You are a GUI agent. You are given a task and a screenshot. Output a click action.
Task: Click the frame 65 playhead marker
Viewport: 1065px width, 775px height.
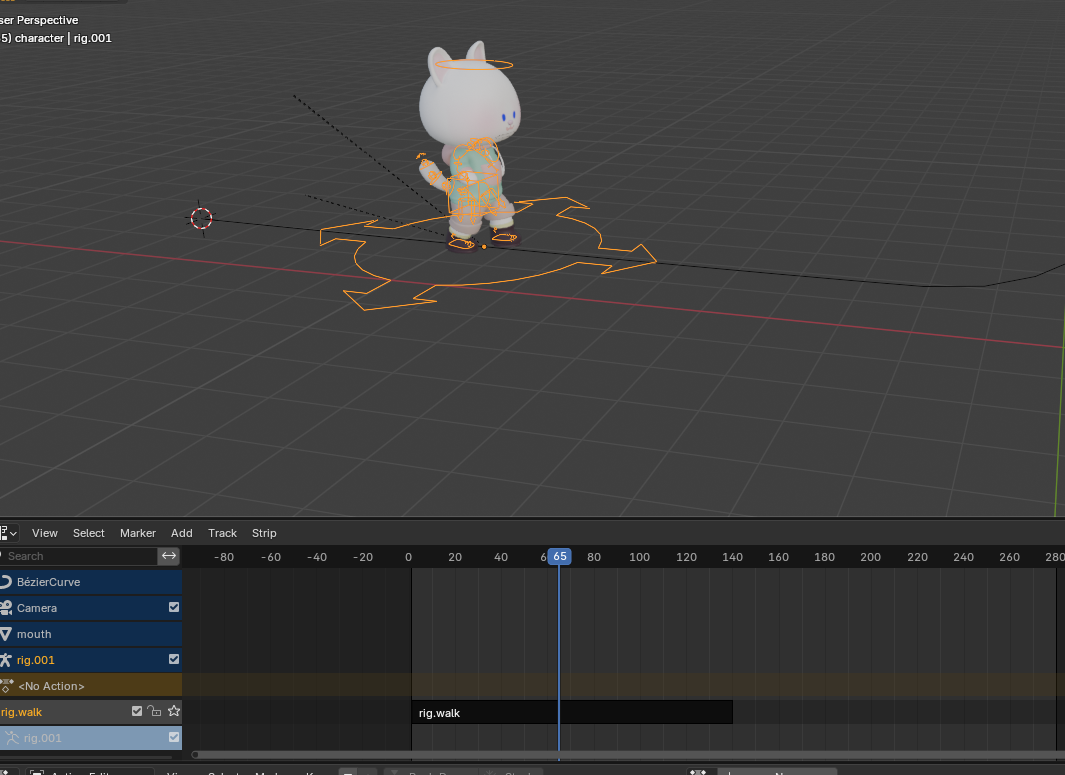click(560, 557)
